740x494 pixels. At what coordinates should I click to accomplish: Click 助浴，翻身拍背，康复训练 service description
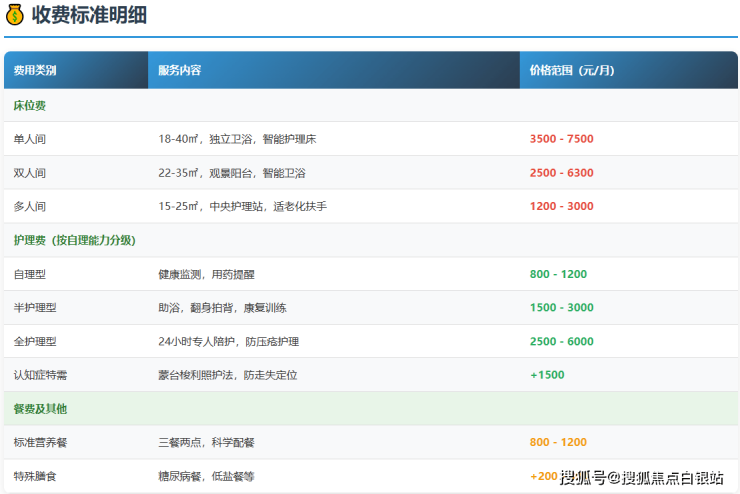(223, 308)
